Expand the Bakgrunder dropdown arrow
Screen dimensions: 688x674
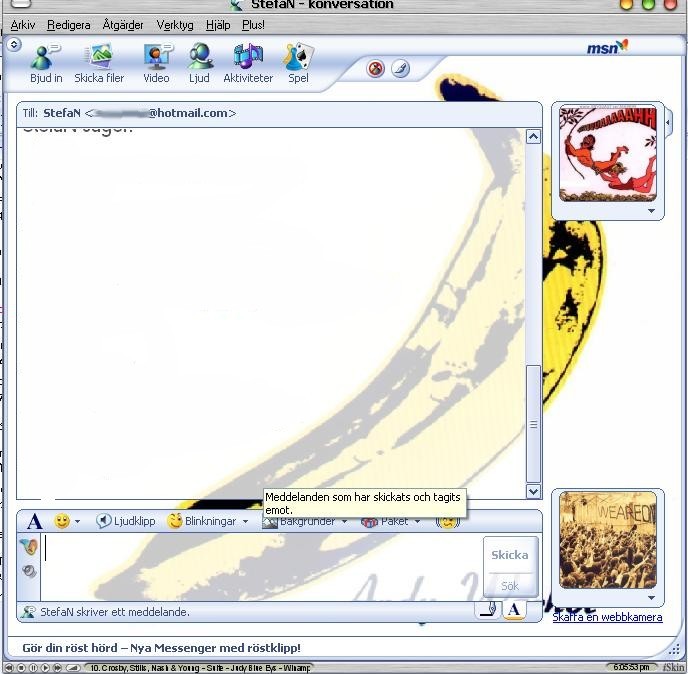coord(344,522)
